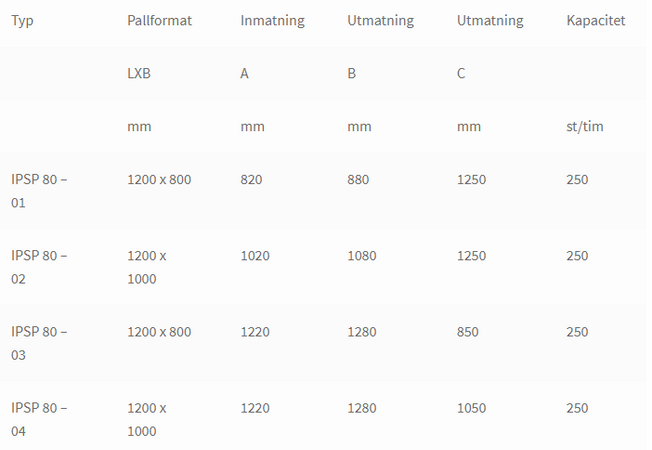
Task: Select the 1050 Utmatning C value
Action: tap(472, 408)
